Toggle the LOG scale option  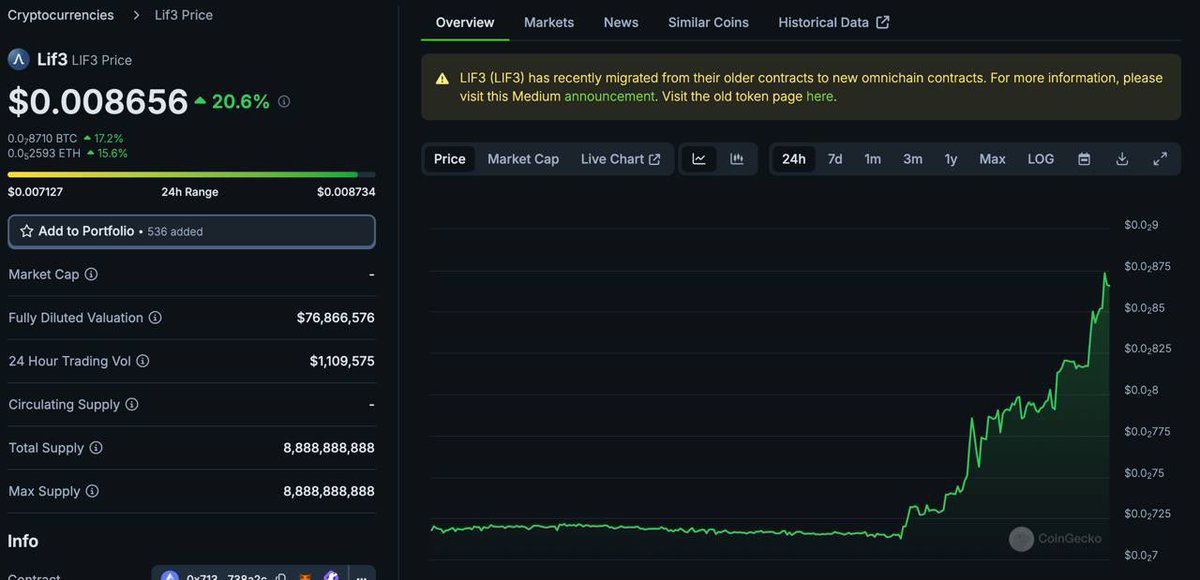[1041, 159]
